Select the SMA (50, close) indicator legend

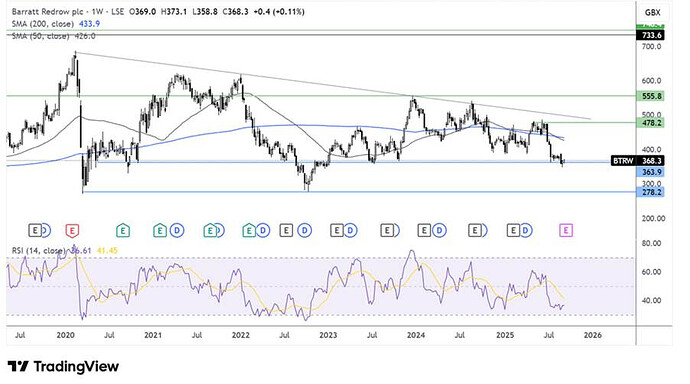[53, 36]
